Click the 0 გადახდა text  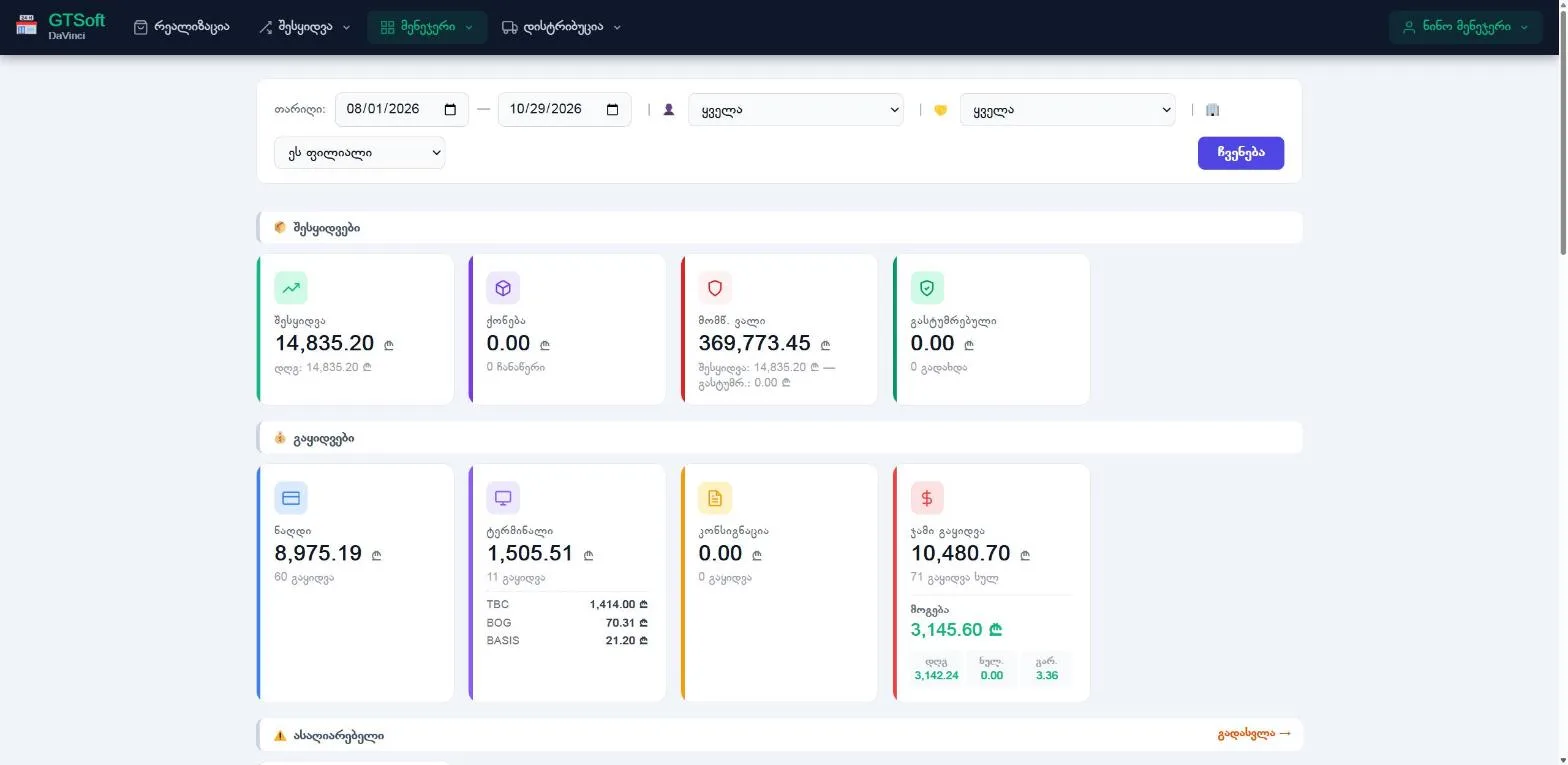click(939, 367)
